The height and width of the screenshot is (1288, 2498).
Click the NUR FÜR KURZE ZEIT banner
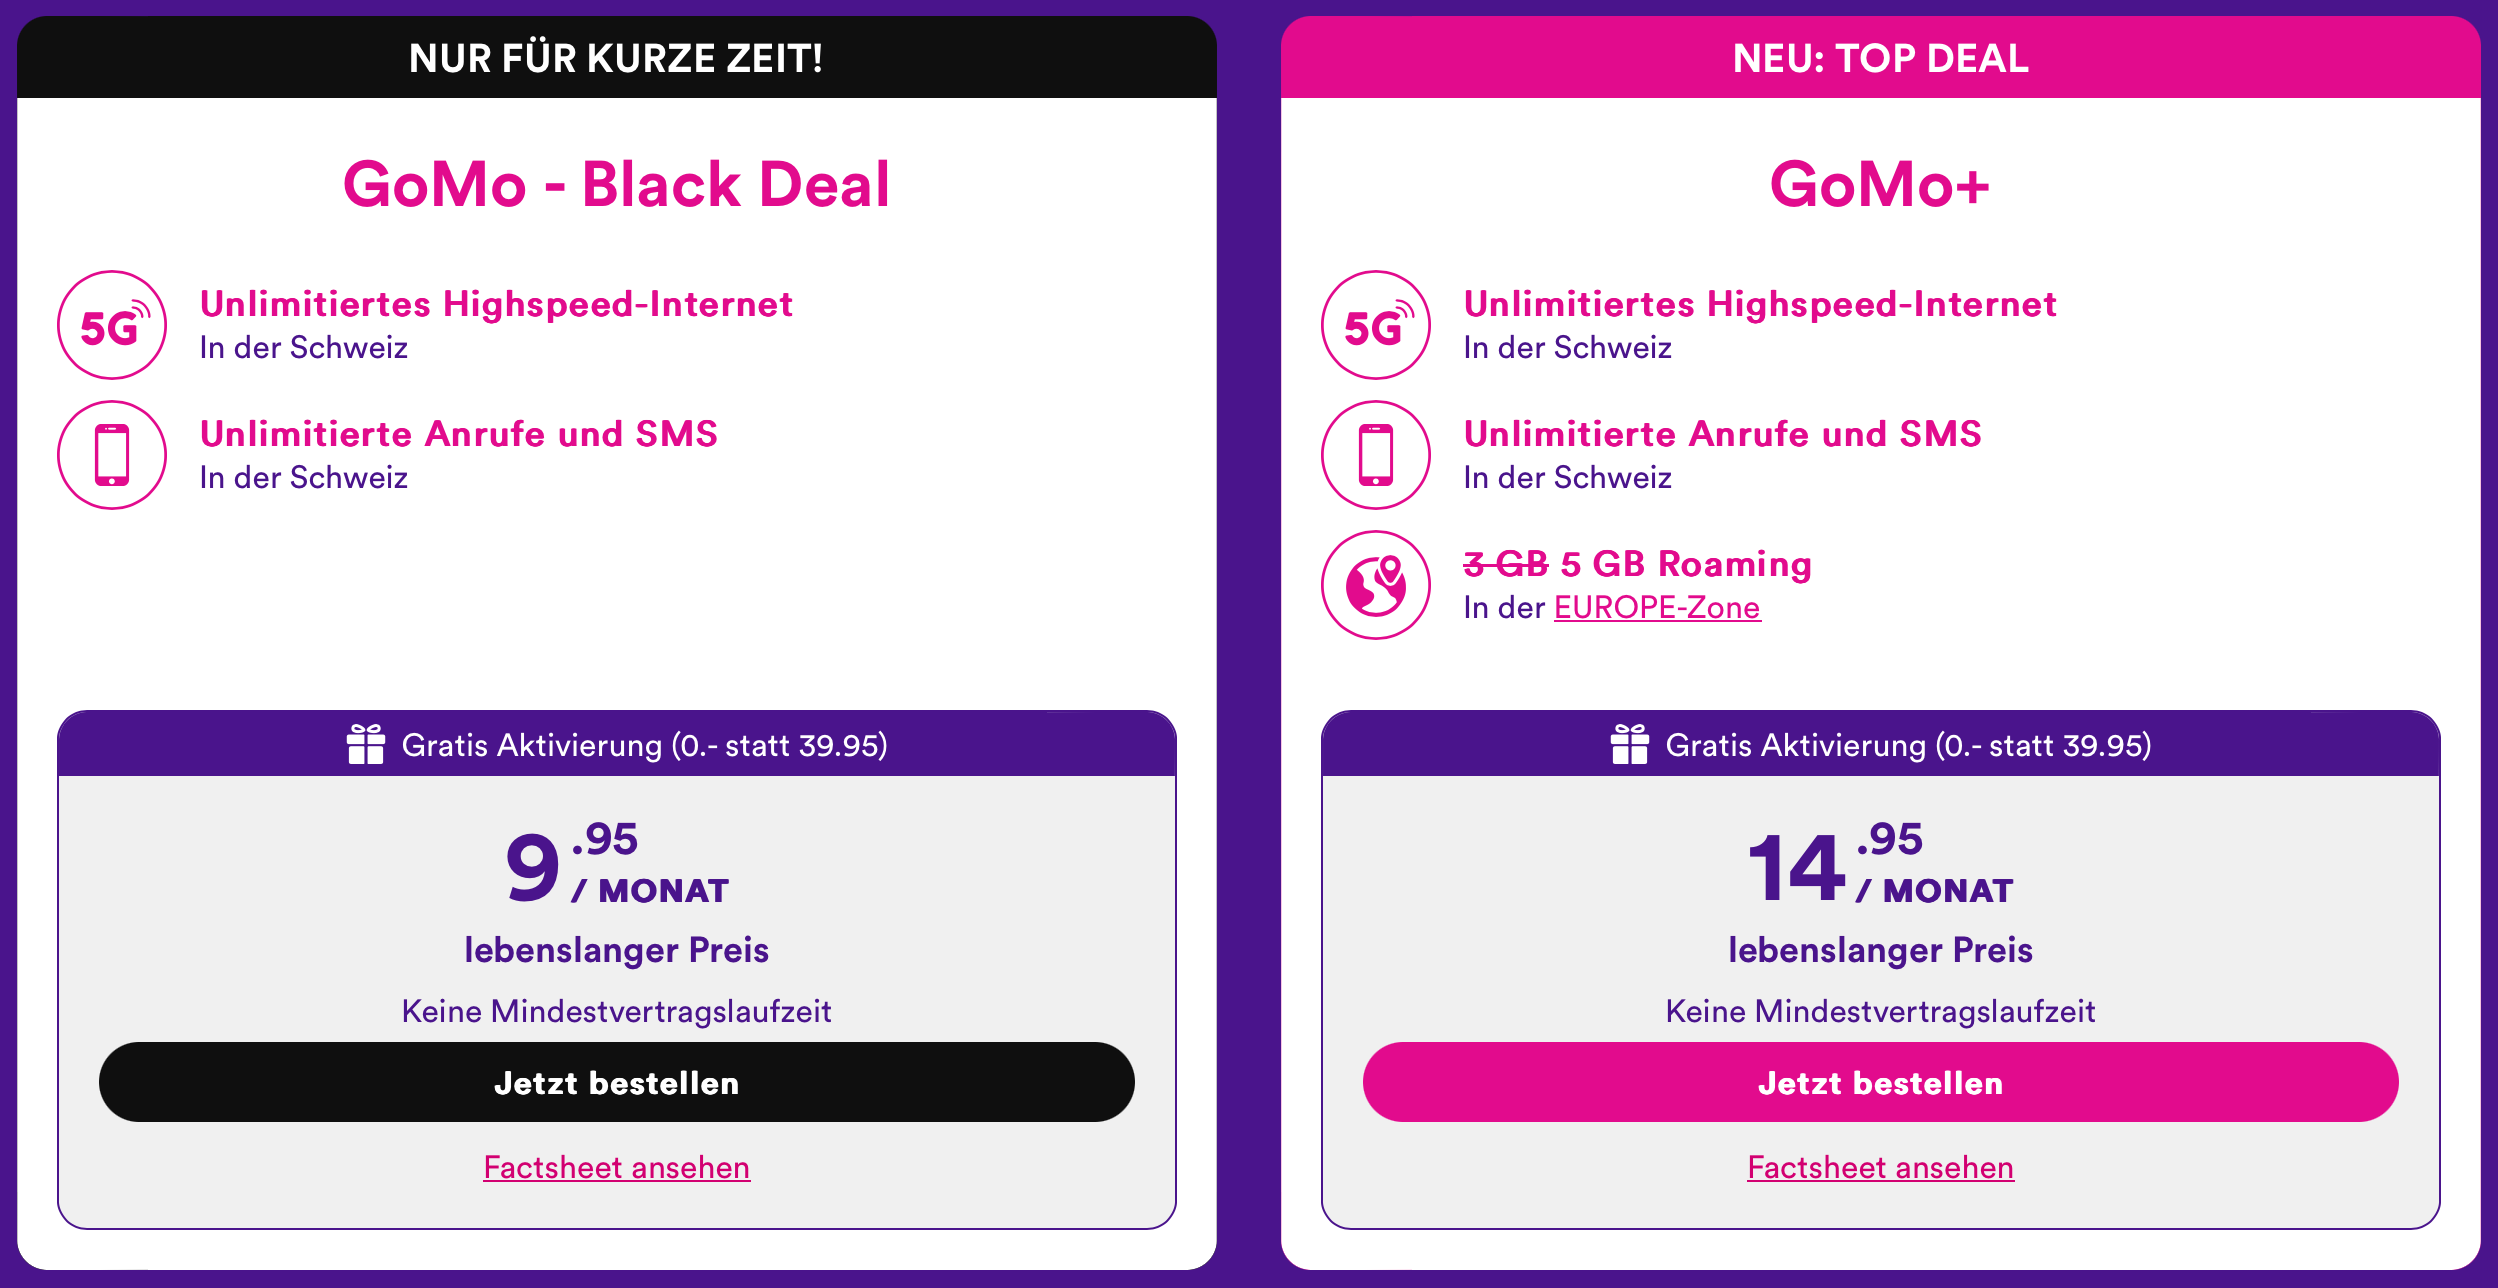coord(616,58)
